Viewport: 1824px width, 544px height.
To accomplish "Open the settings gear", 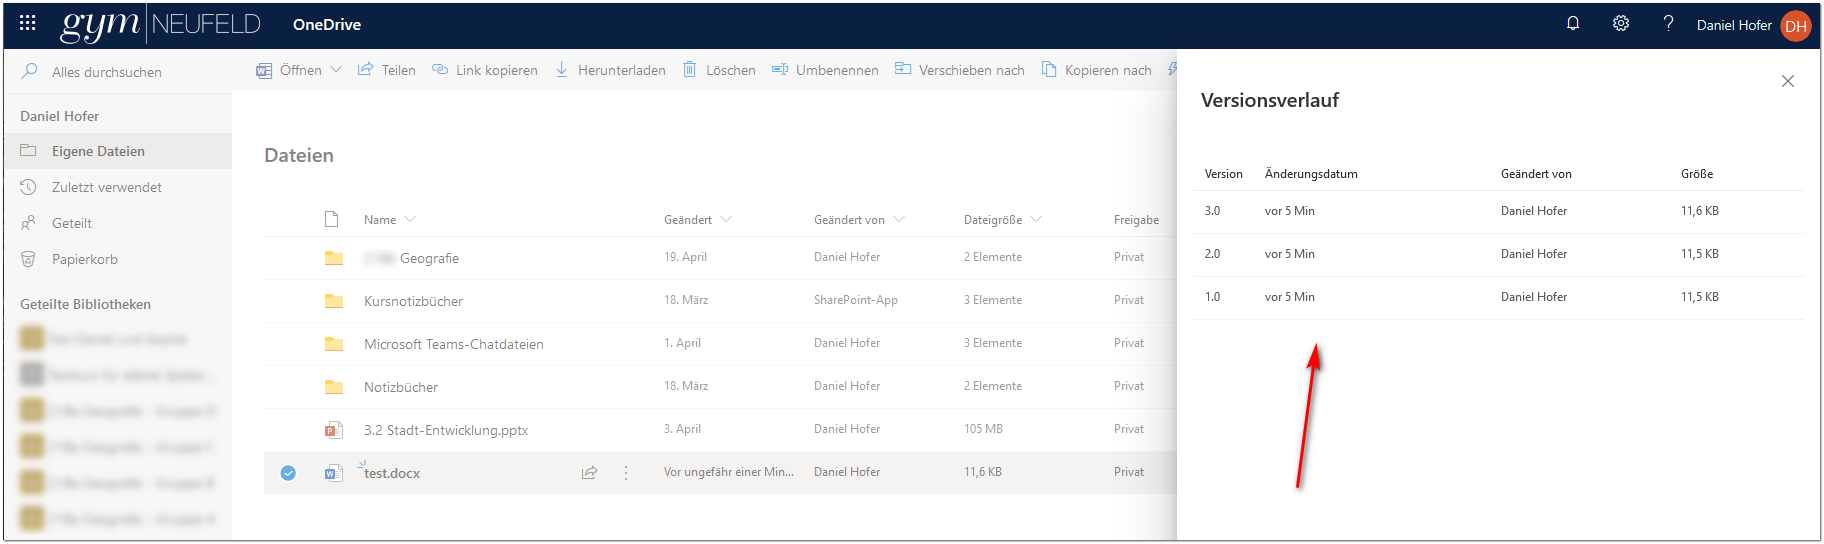I will pos(1621,24).
